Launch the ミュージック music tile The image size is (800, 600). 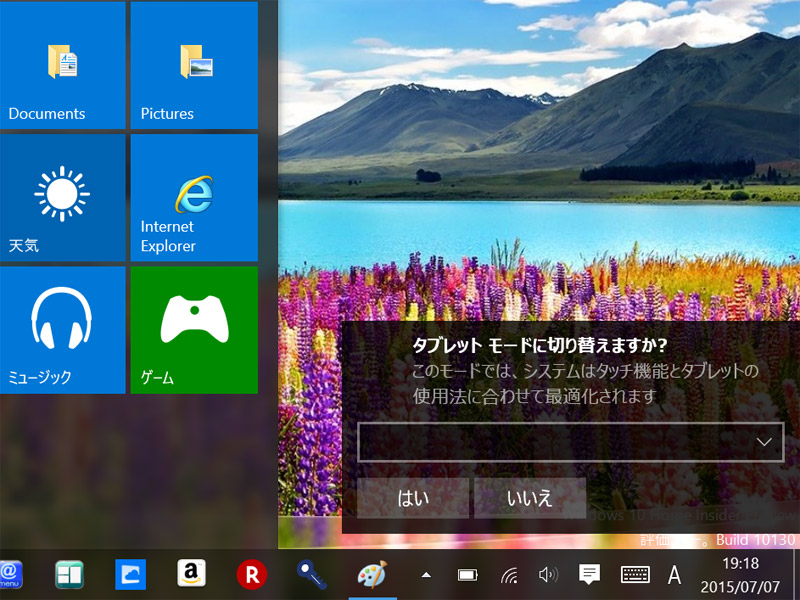pos(62,329)
